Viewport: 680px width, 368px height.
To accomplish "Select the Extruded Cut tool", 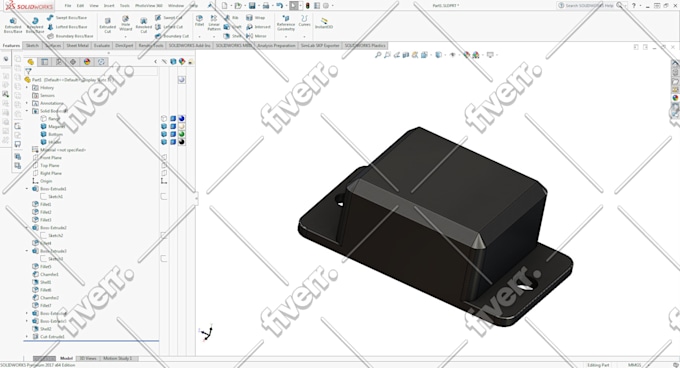I will coord(107,25).
